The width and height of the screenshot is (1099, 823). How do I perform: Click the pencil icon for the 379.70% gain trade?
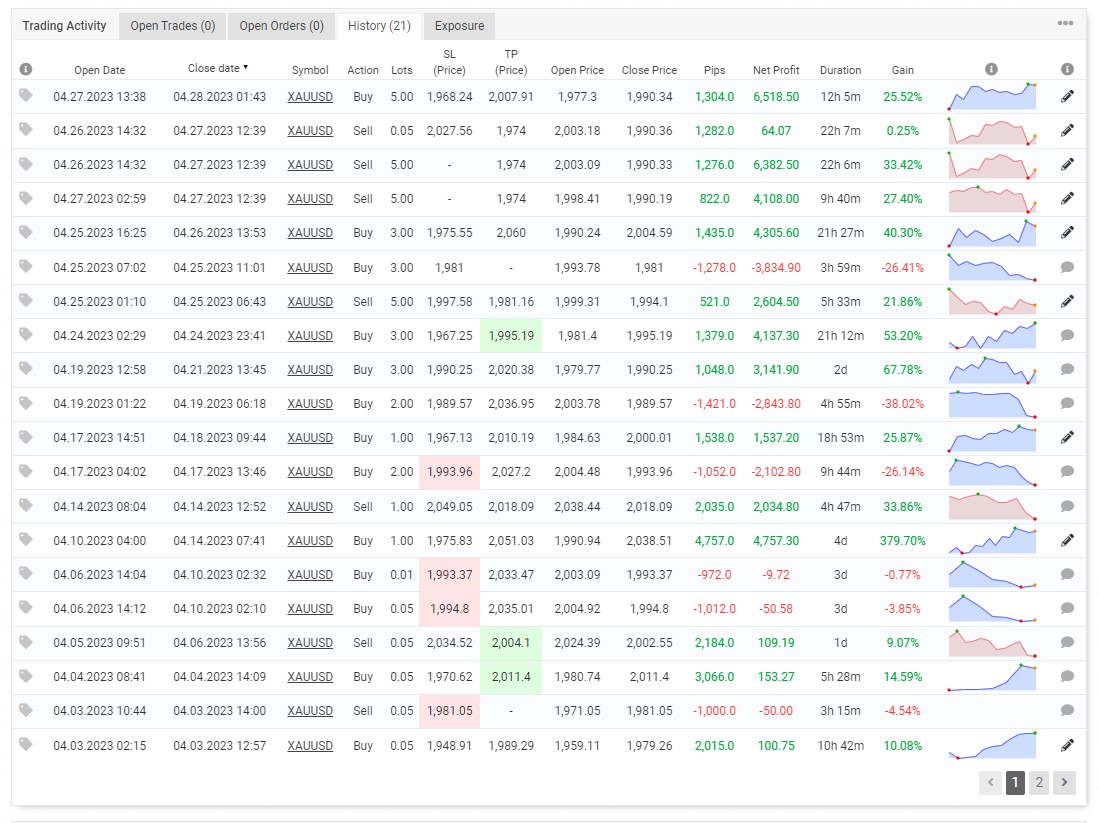[x=1067, y=540]
